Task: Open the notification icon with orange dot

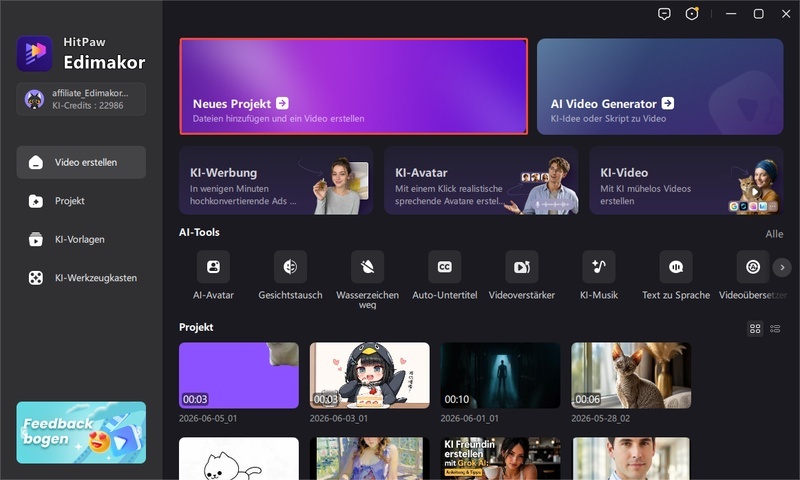Action: click(692, 14)
